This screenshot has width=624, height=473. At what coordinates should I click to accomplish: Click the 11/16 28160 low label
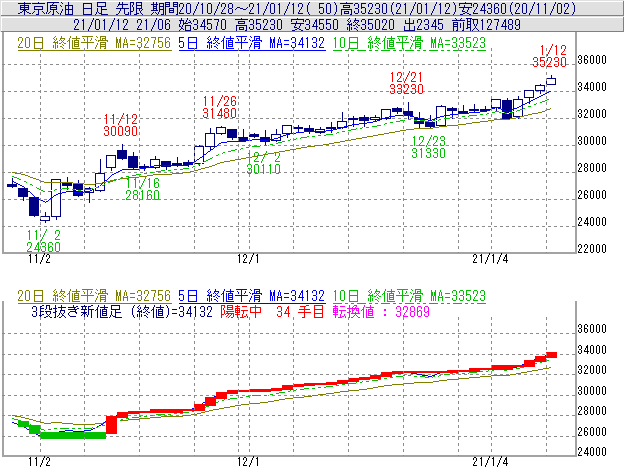click(x=142, y=189)
